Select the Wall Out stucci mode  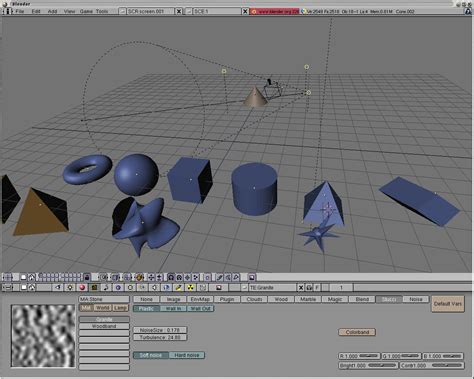click(x=200, y=308)
